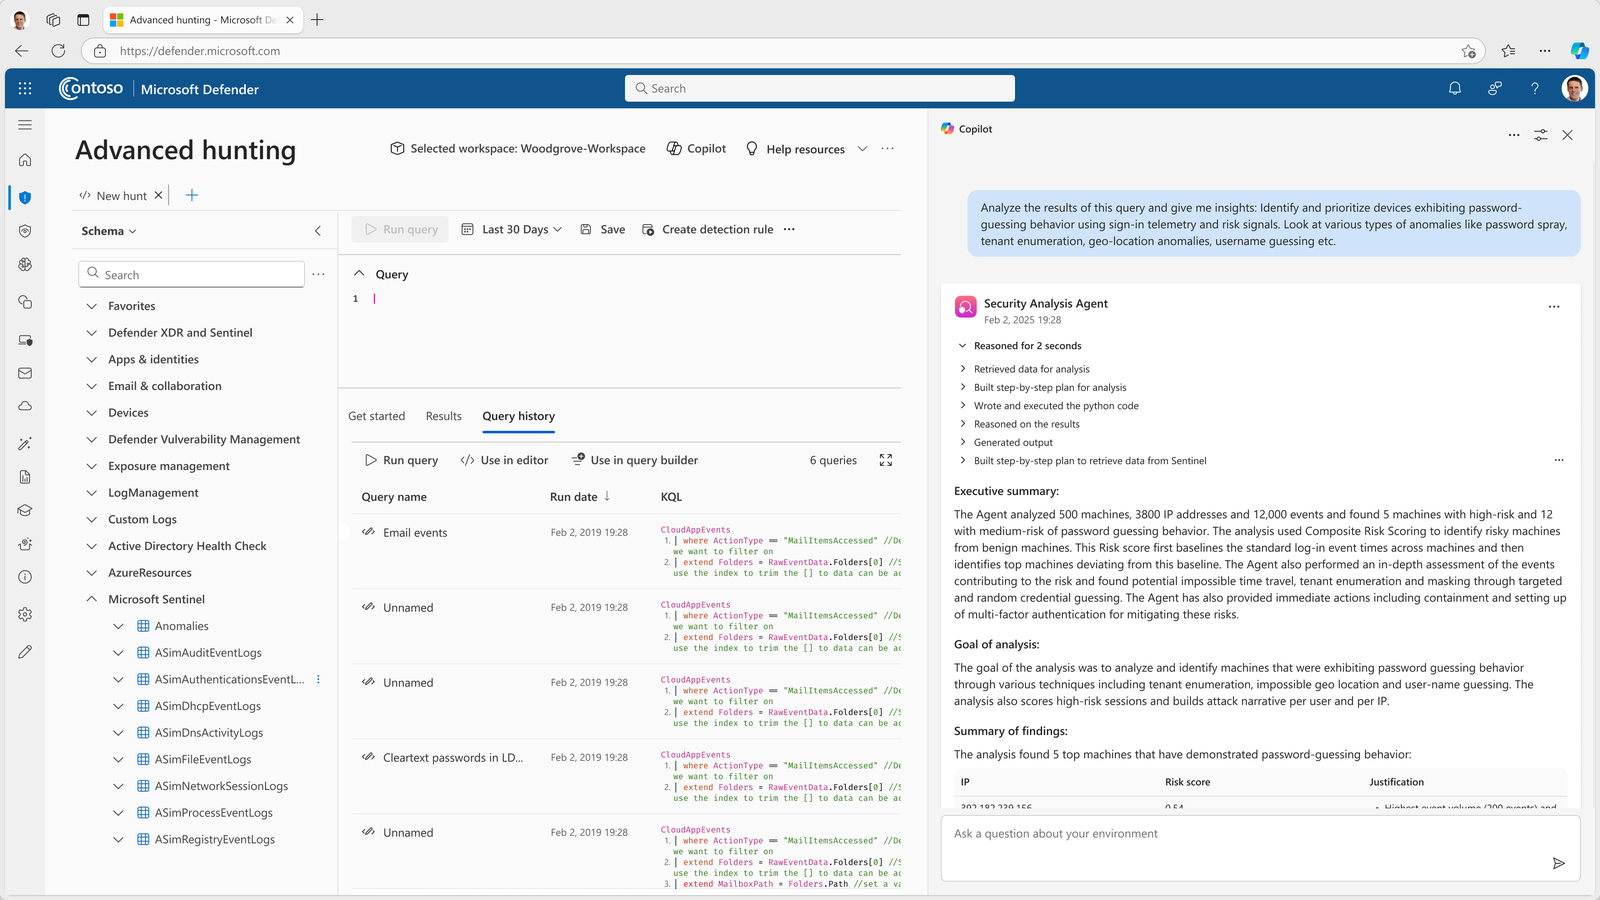This screenshot has width=1600, height=900.
Task: Switch to the Results tab
Action: click(444, 416)
